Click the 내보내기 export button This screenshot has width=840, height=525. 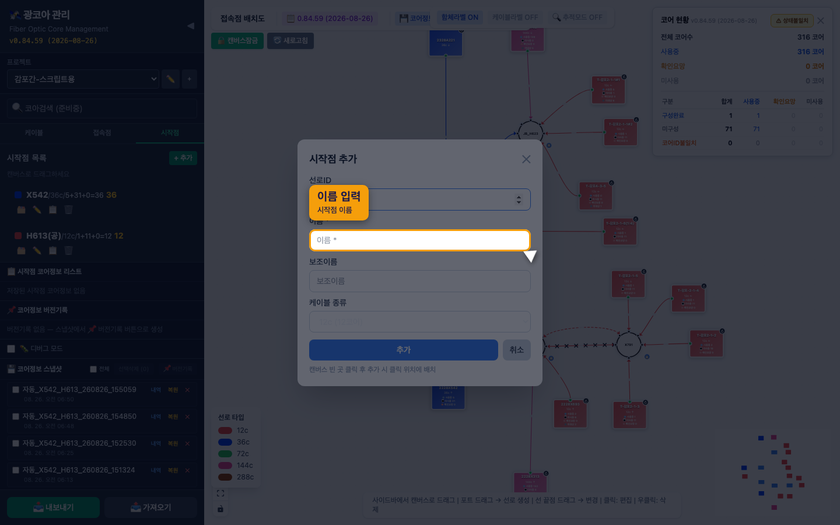[53, 507]
